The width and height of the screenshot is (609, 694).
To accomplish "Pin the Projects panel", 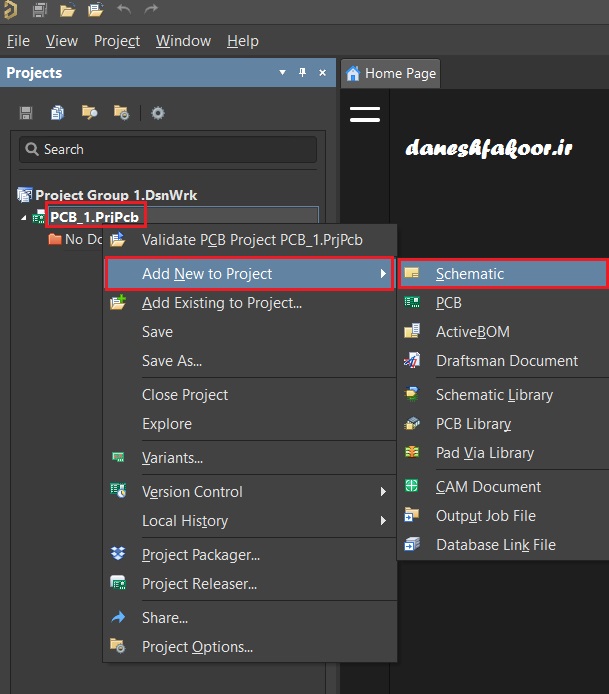I will tap(302, 72).
